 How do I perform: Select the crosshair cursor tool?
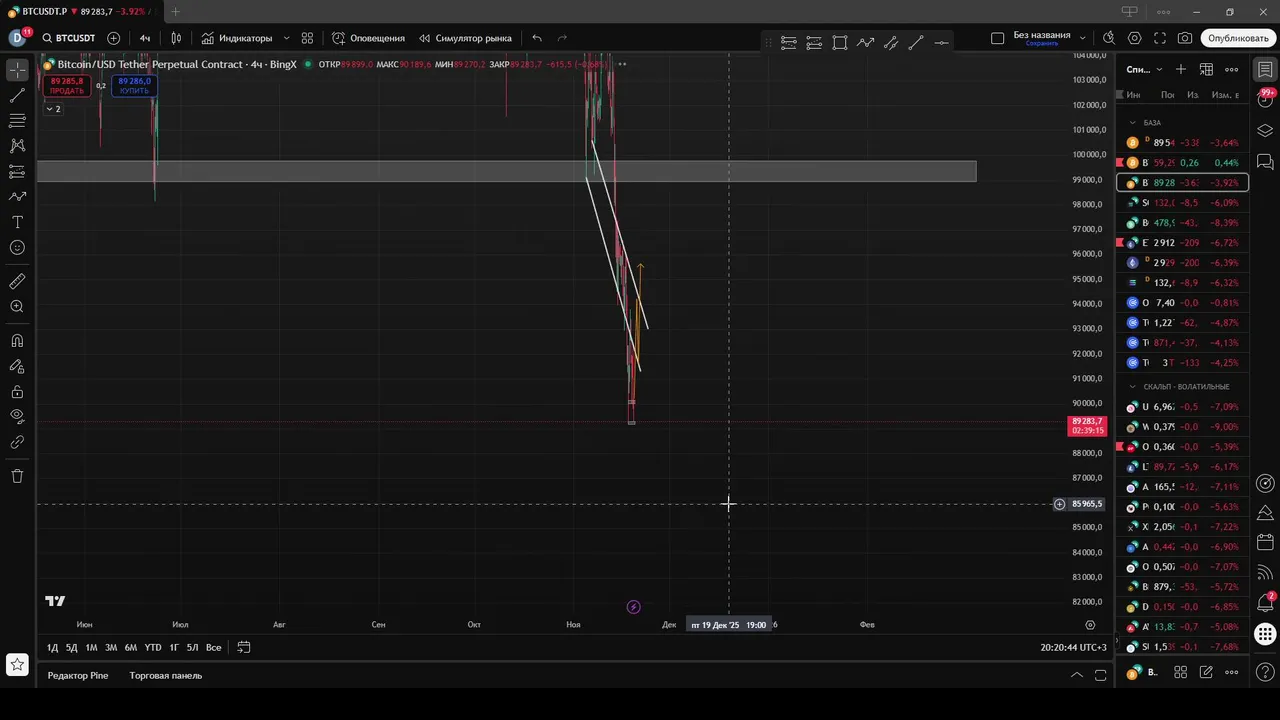pyautogui.click(x=17, y=70)
